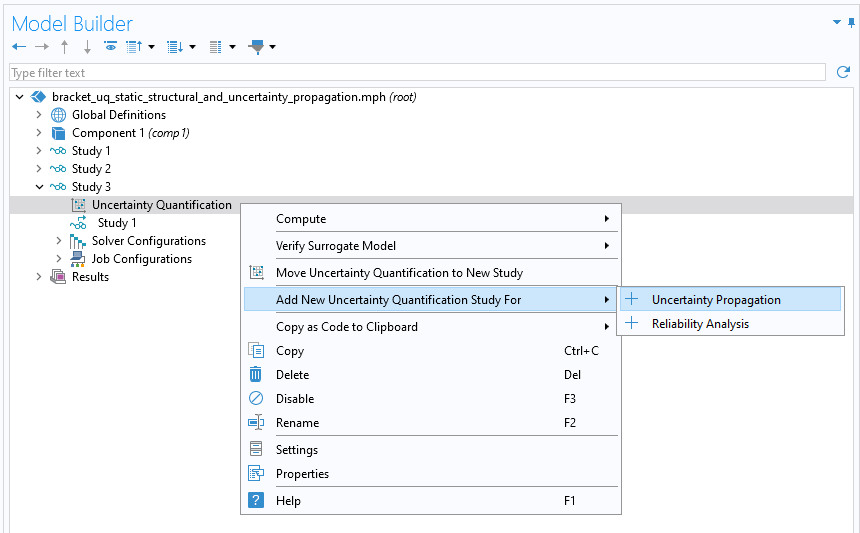Image resolution: width=860 pixels, height=533 pixels.
Task: Choose Reliability Analysis in the submenu
Action: tap(700, 324)
